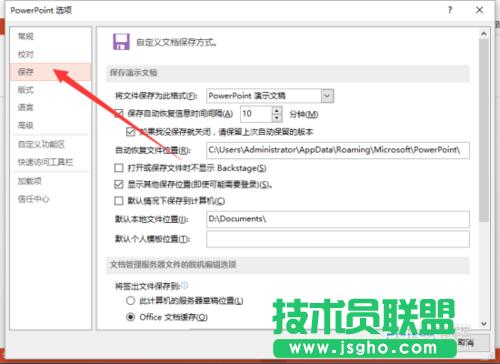Toggle 显示其他保存位置 checkbox

(119, 184)
